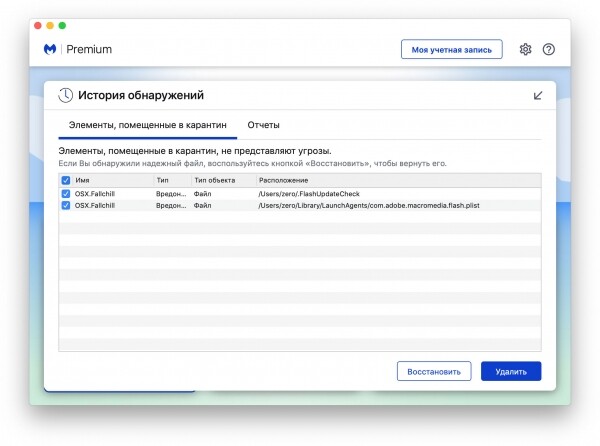The height and width of the screenshot is (446, 600).
Task: Open Моя учетная запись
Action: pyautogui.click(x=452, y=49)
